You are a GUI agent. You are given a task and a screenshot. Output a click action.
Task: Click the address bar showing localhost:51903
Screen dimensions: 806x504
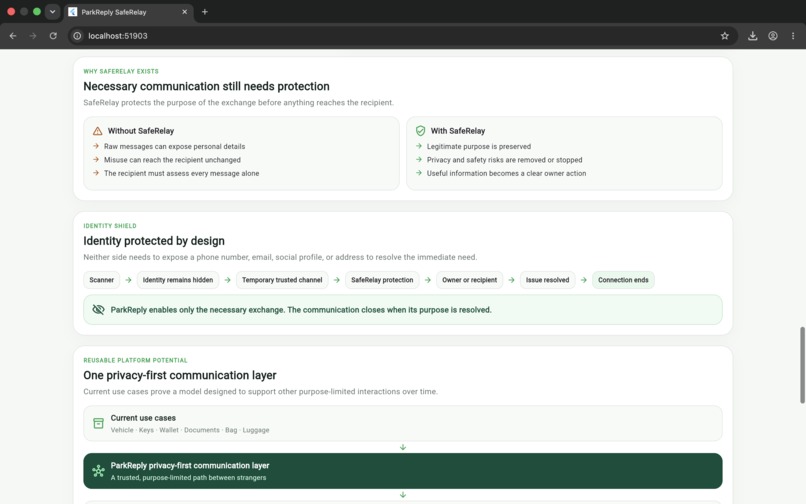401,36
